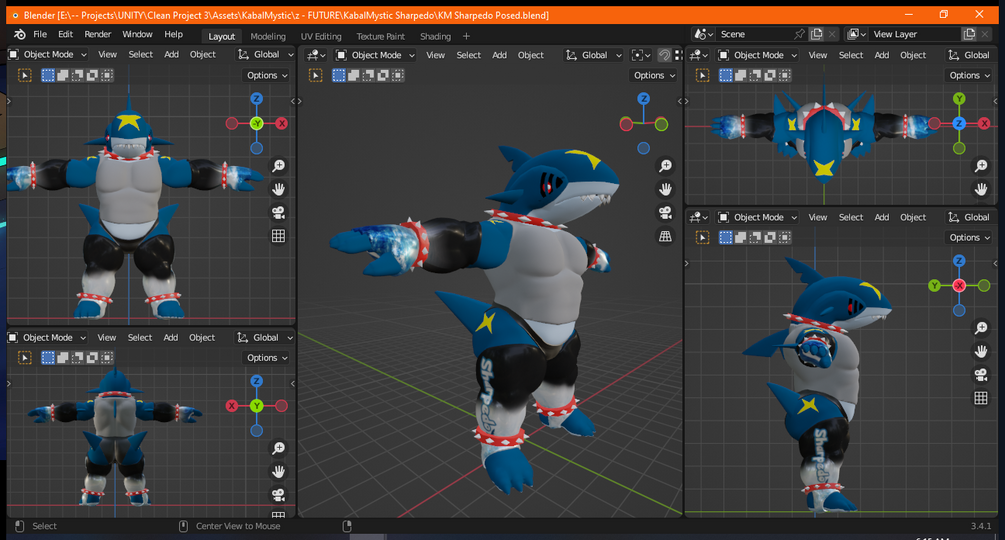Click red X axis ball in front-view gizmo
Image resolution: width=1005 pixels, height=540 pixels.
pos(281,124)
